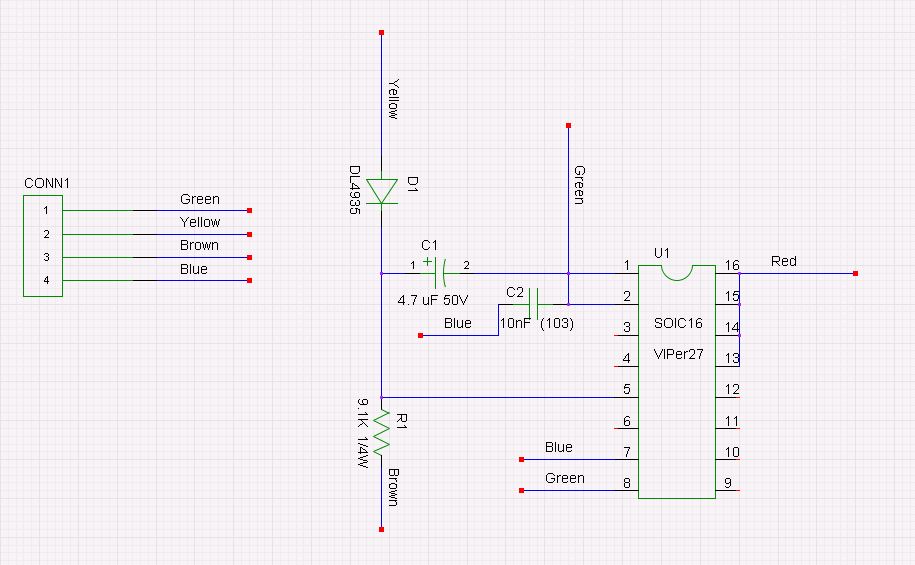This screenshot has height=565, width=915.
Task: Click red endpoint atop the Yellow wire
Action: 382,33
